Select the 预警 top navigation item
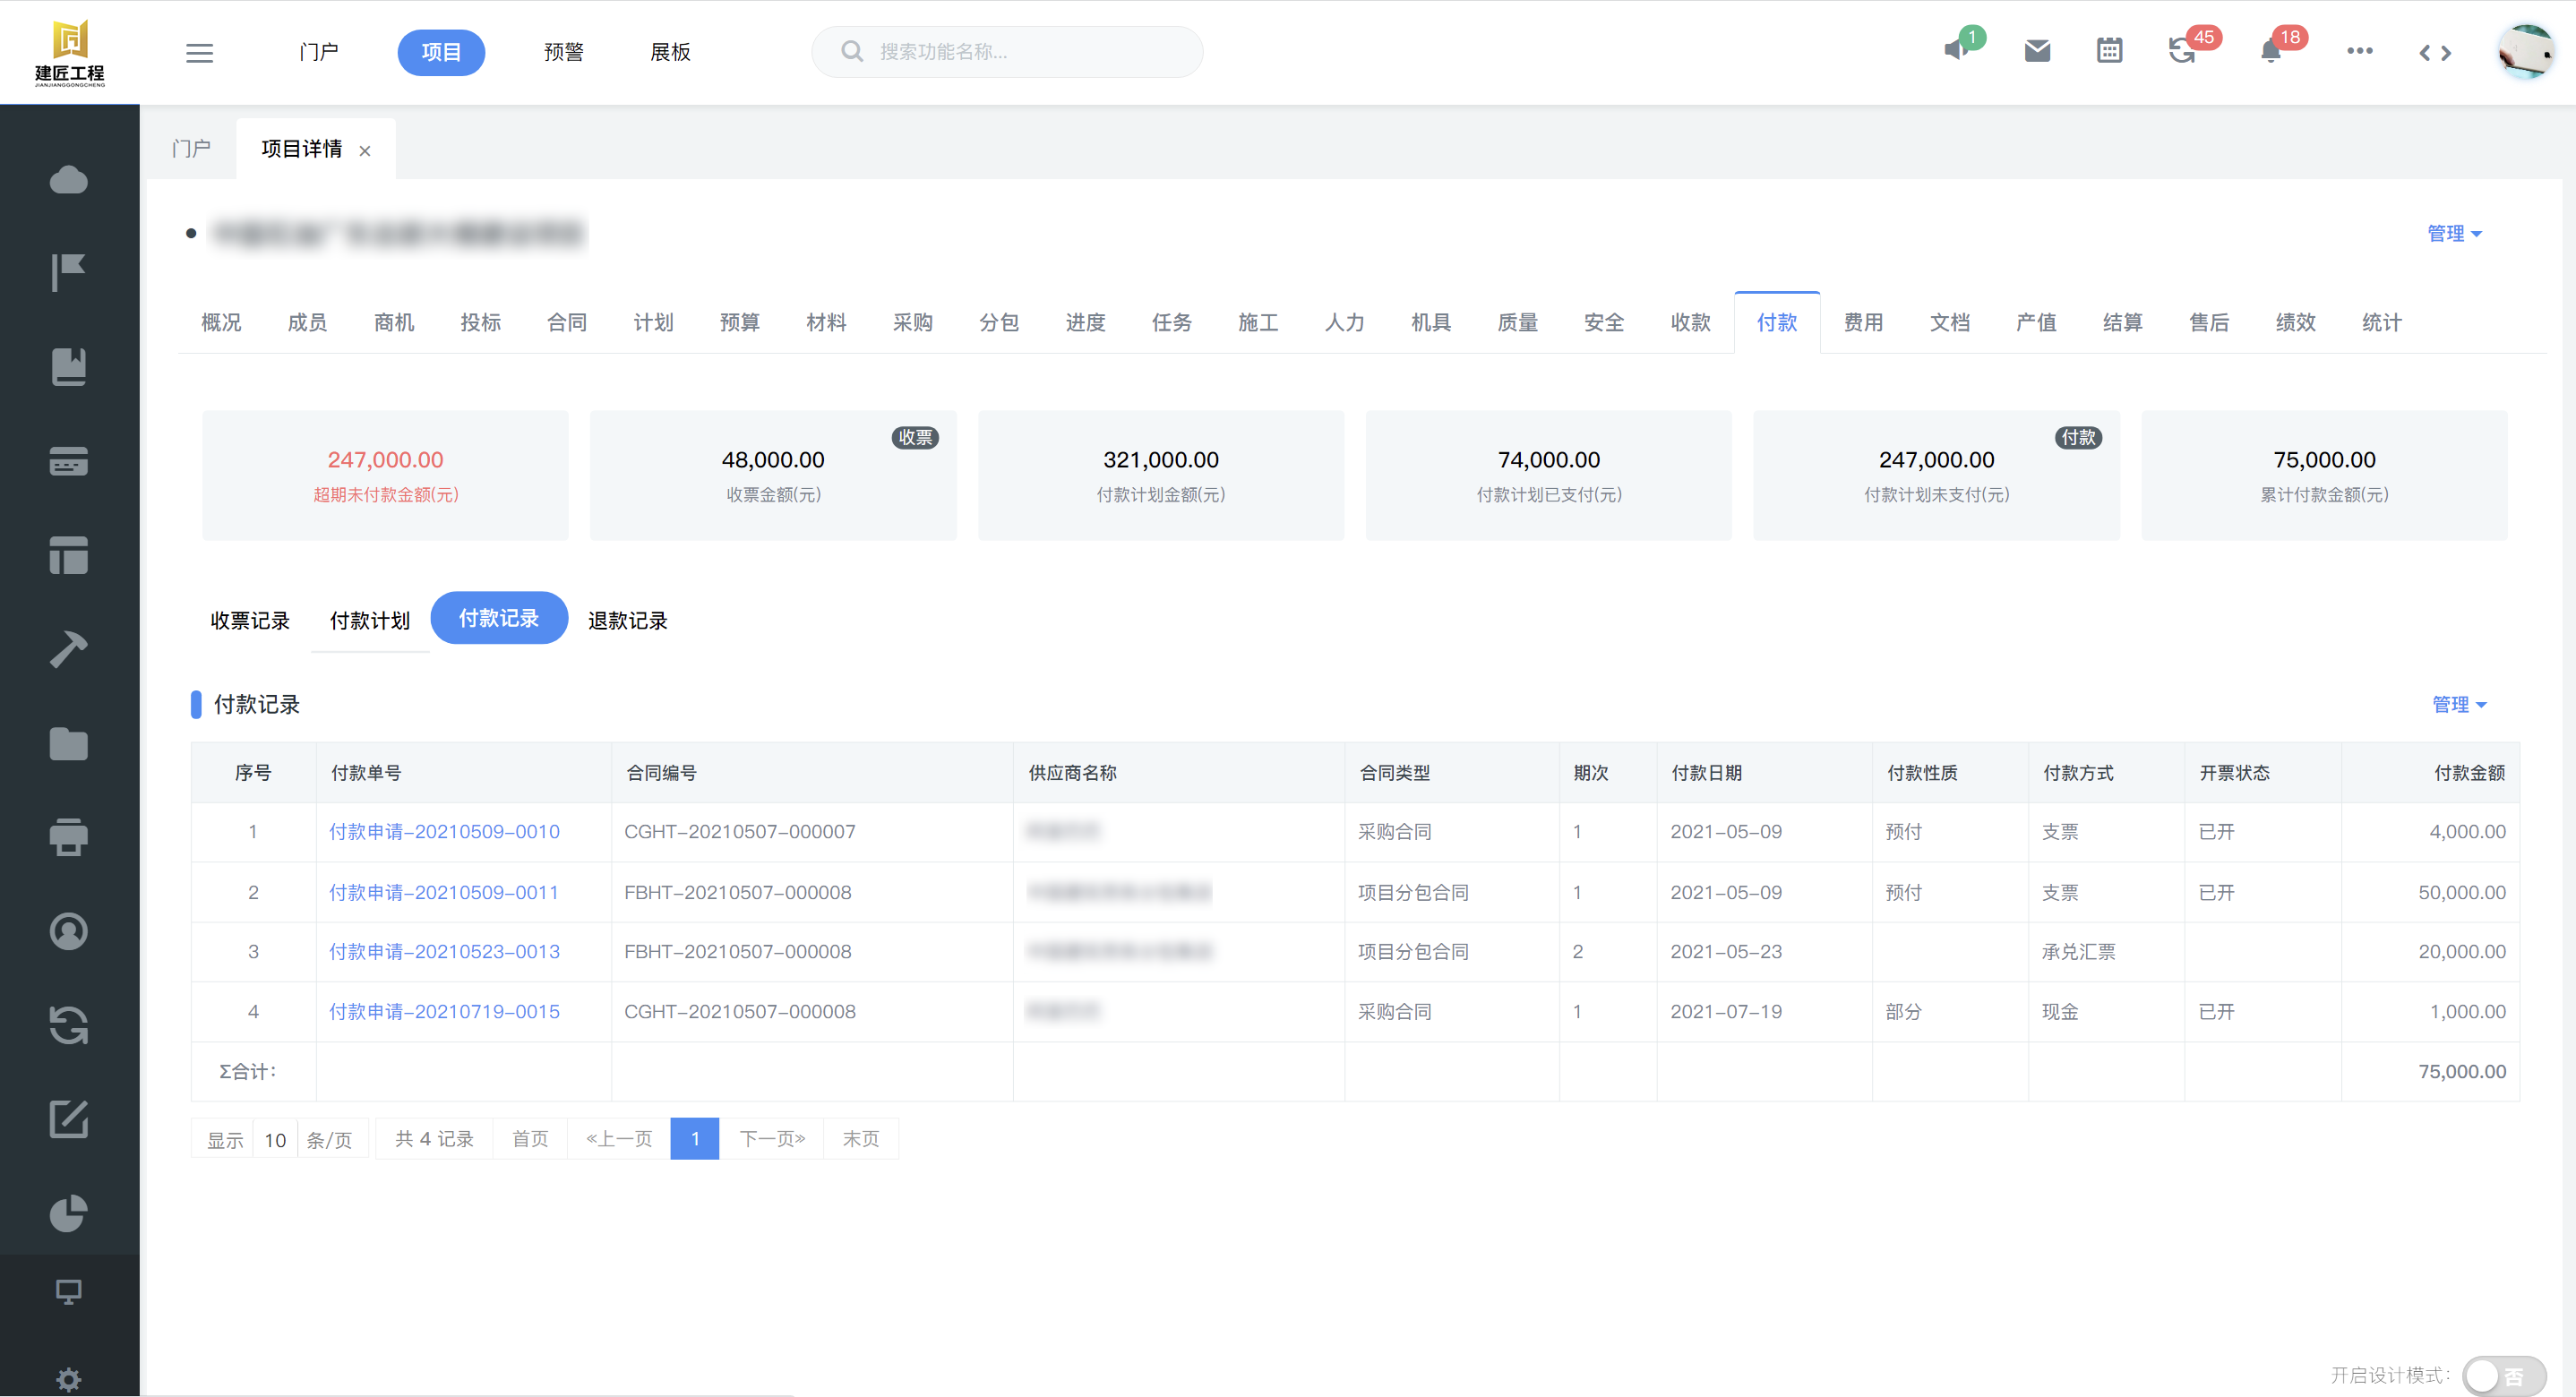This screenshot has height=1397, width=2576. coord(563,52)
